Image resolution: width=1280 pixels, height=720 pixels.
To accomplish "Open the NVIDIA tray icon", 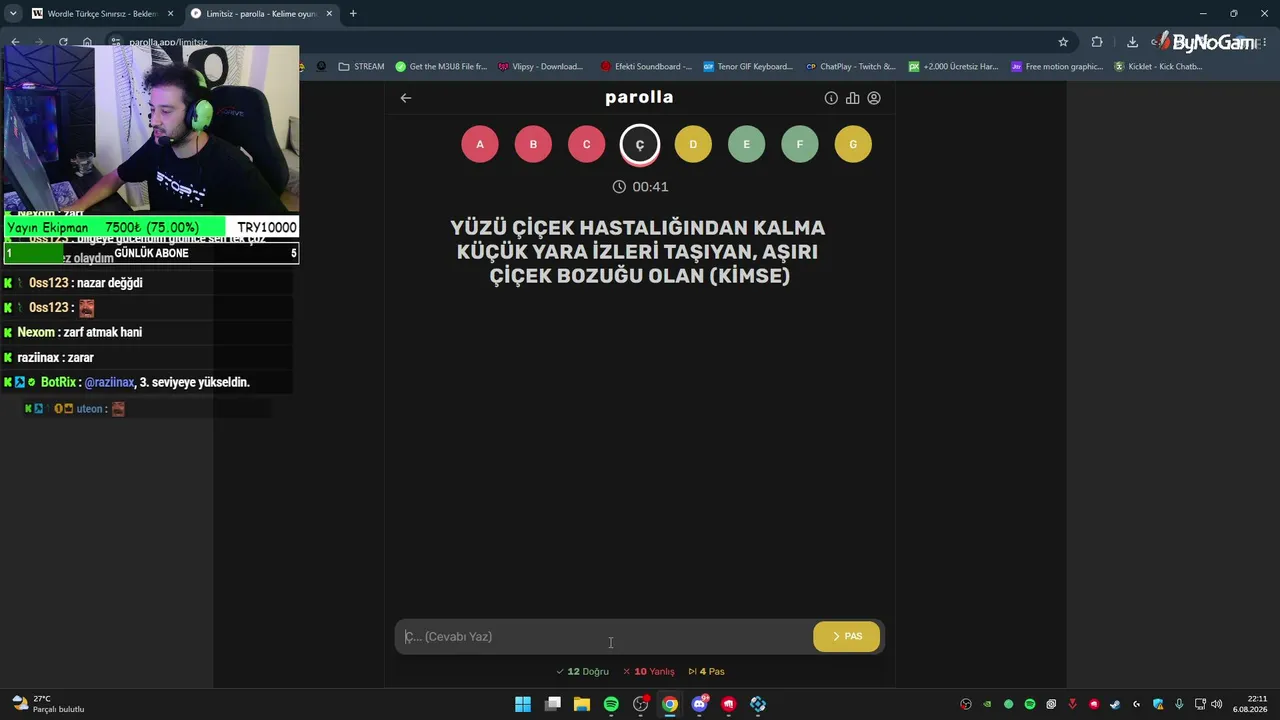I will 987,704.
